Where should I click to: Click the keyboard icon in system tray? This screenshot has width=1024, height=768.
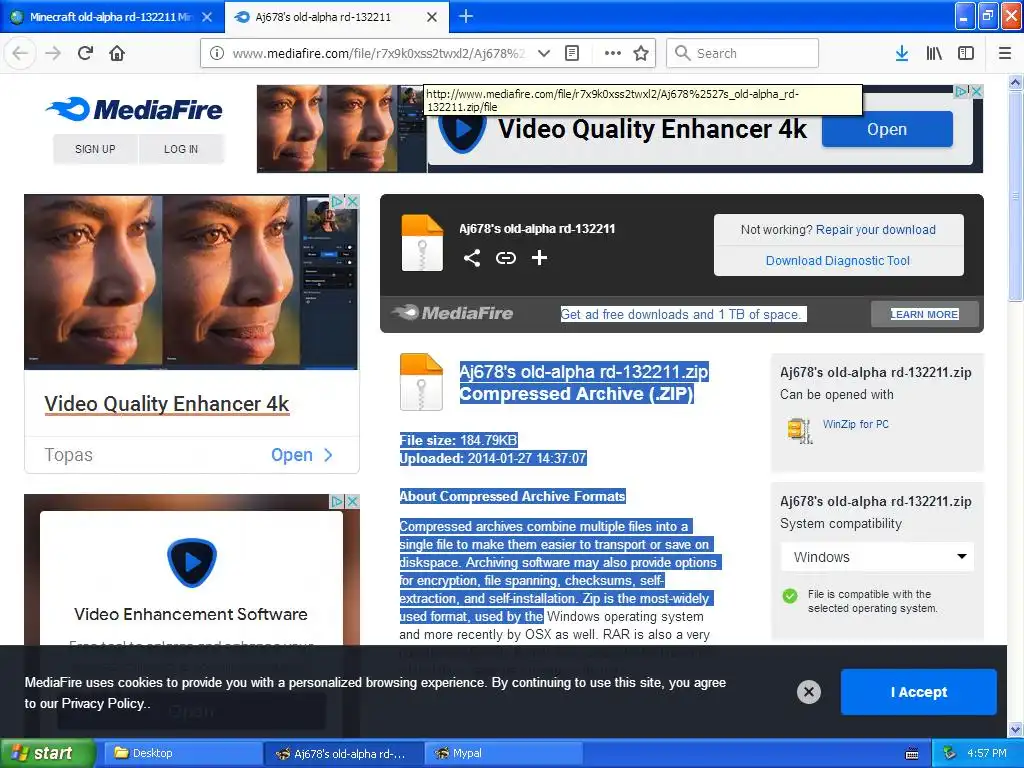pyautogui.click(x=912, y=754)
